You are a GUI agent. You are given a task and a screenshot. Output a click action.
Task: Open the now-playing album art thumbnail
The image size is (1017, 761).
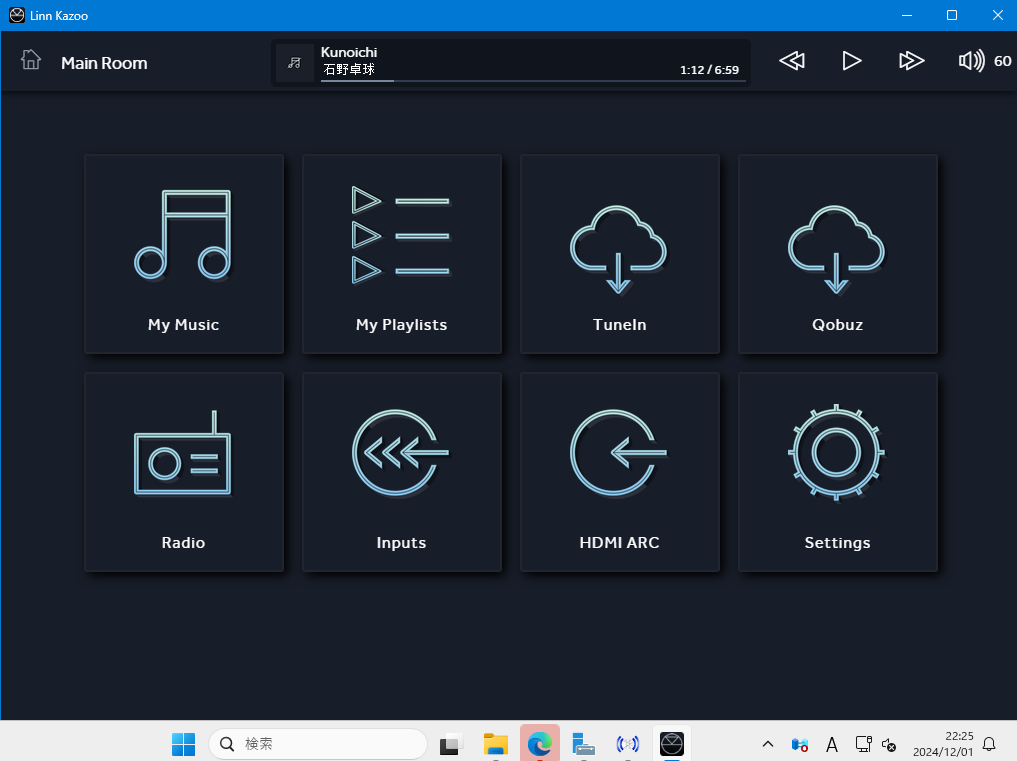(x=294, y=63)
